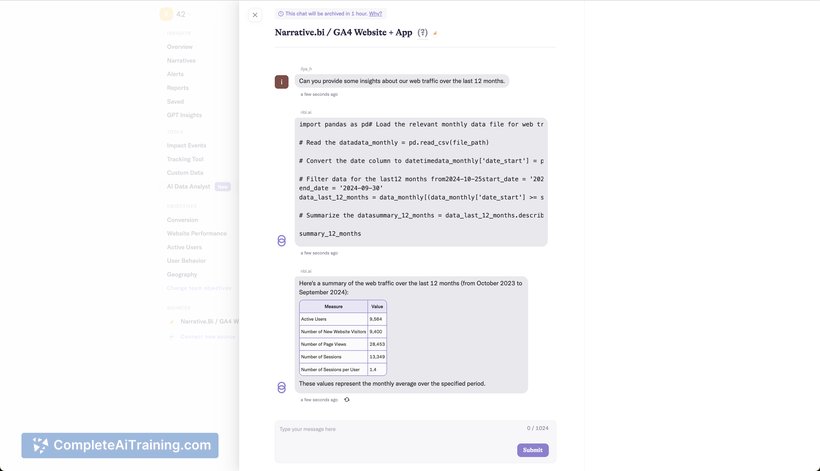
Task: Click the page views value 28,453
Action: click(x=377, y=344)
